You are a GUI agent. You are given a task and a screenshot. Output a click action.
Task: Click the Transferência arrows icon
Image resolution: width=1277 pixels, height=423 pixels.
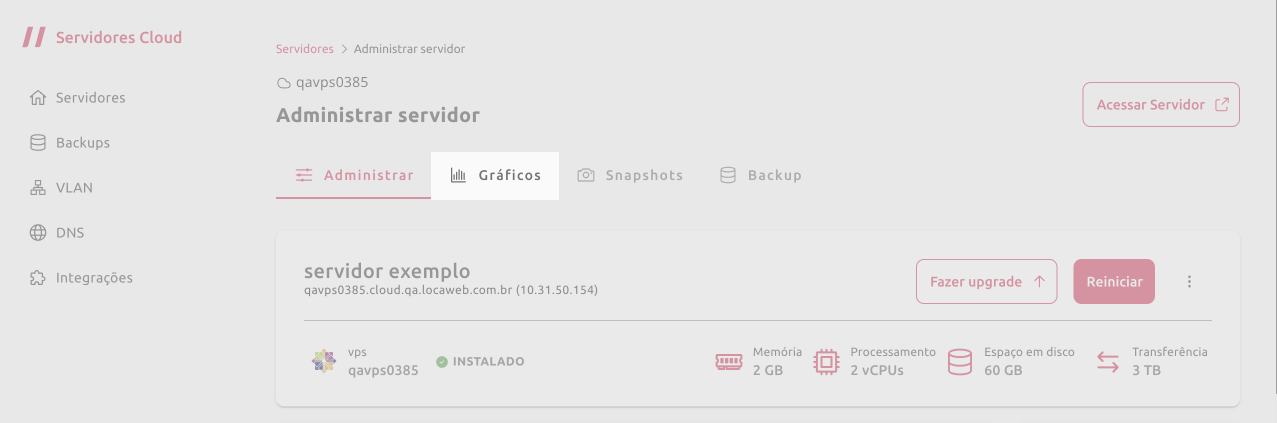point(1107,362)
